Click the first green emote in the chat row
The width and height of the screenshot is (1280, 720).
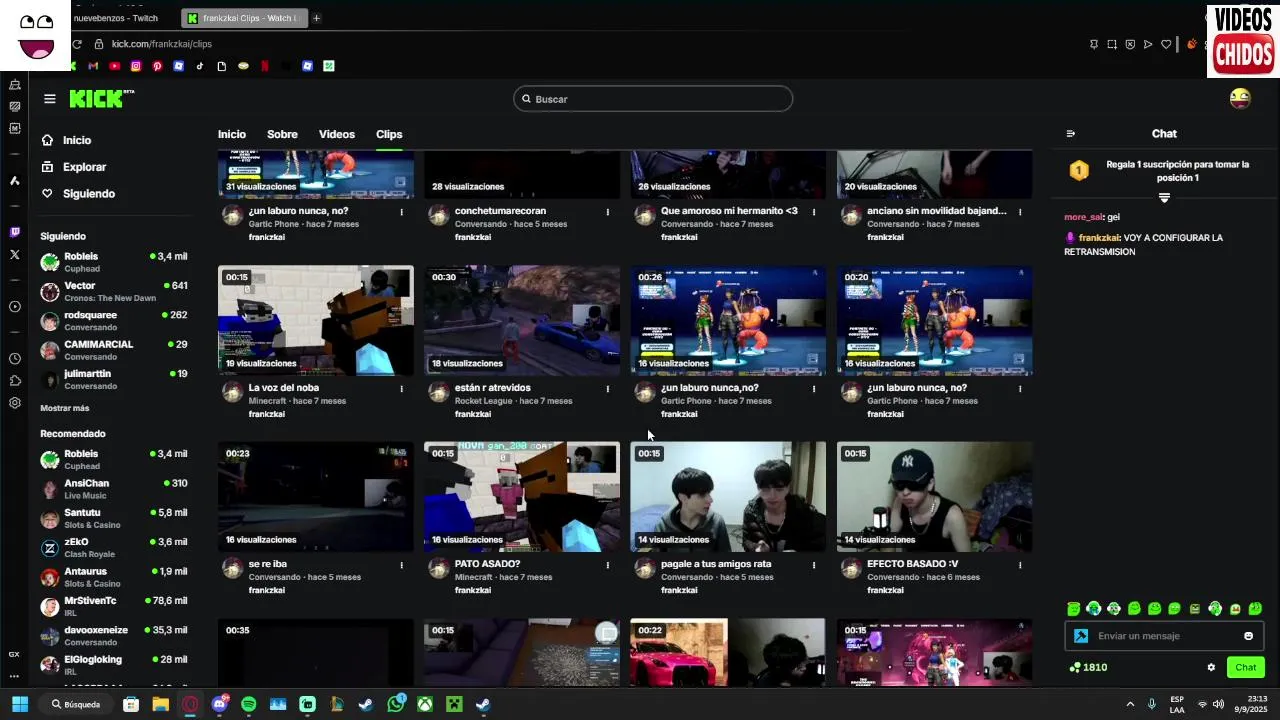tap(1073, 608)
